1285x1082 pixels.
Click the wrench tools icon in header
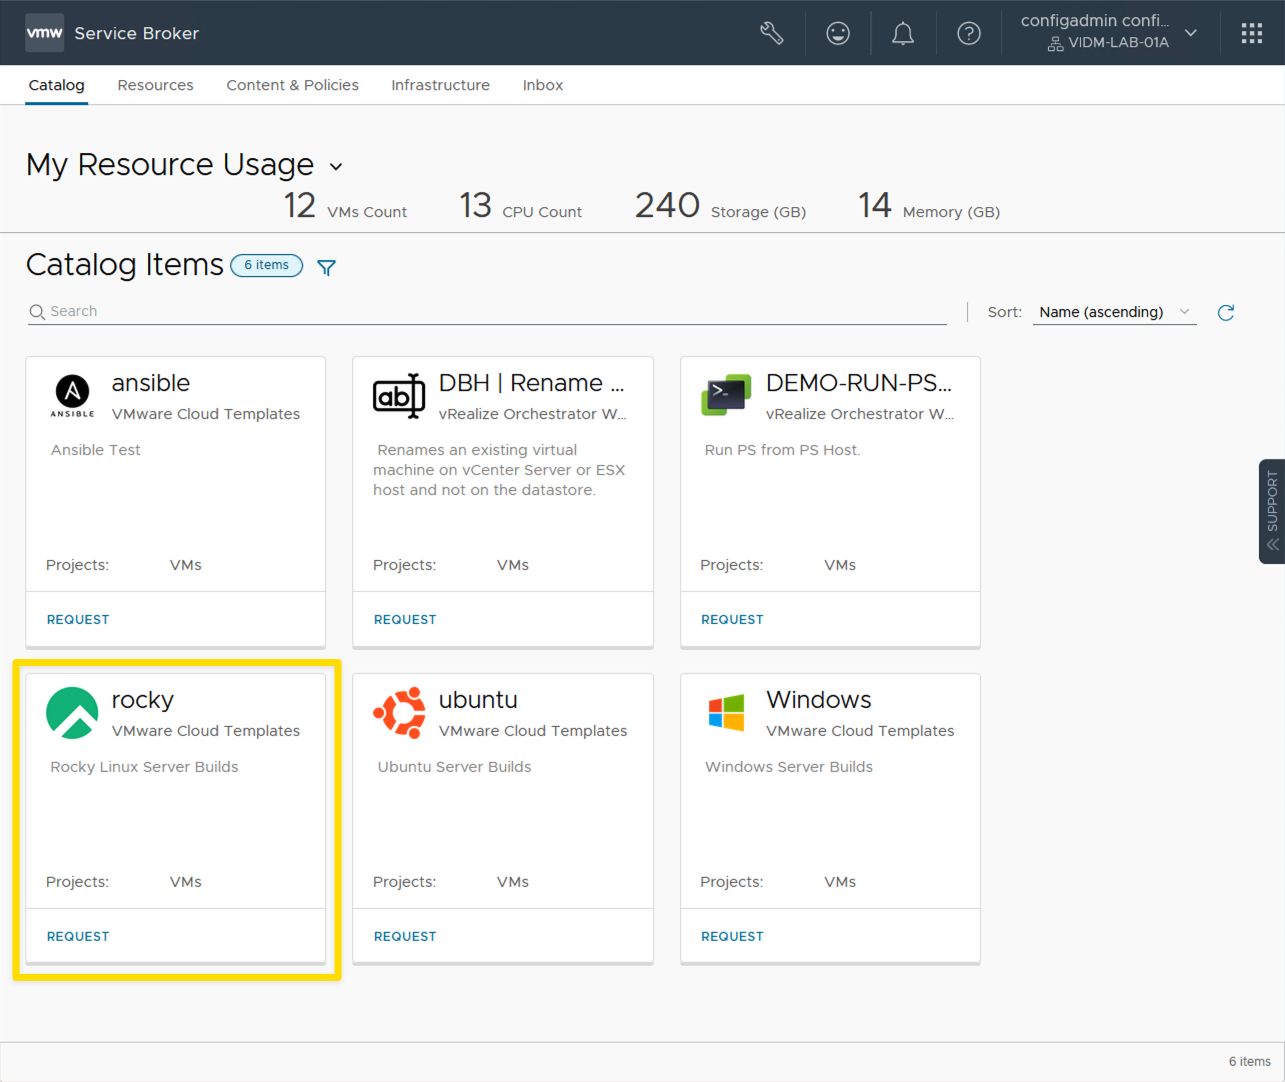pyautogui.click(x=771, y=33)
